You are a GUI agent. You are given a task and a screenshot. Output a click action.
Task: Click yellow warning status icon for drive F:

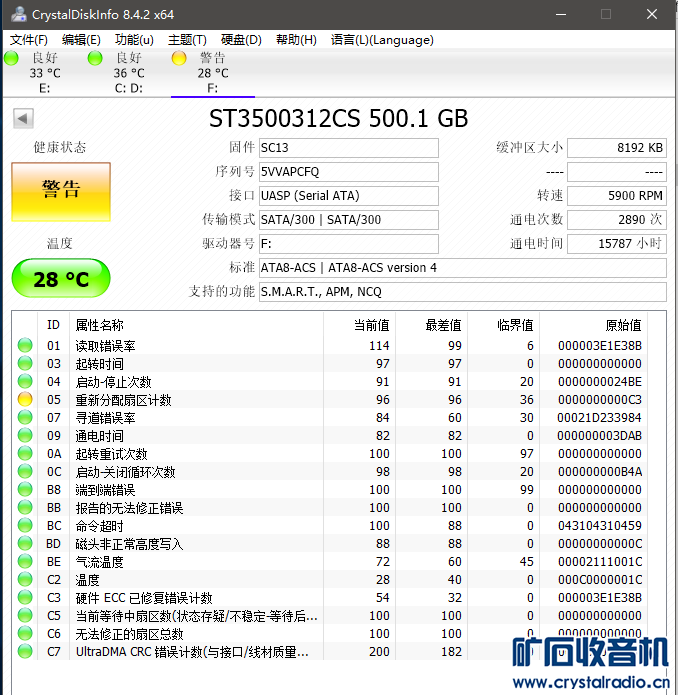click(179, 58)
